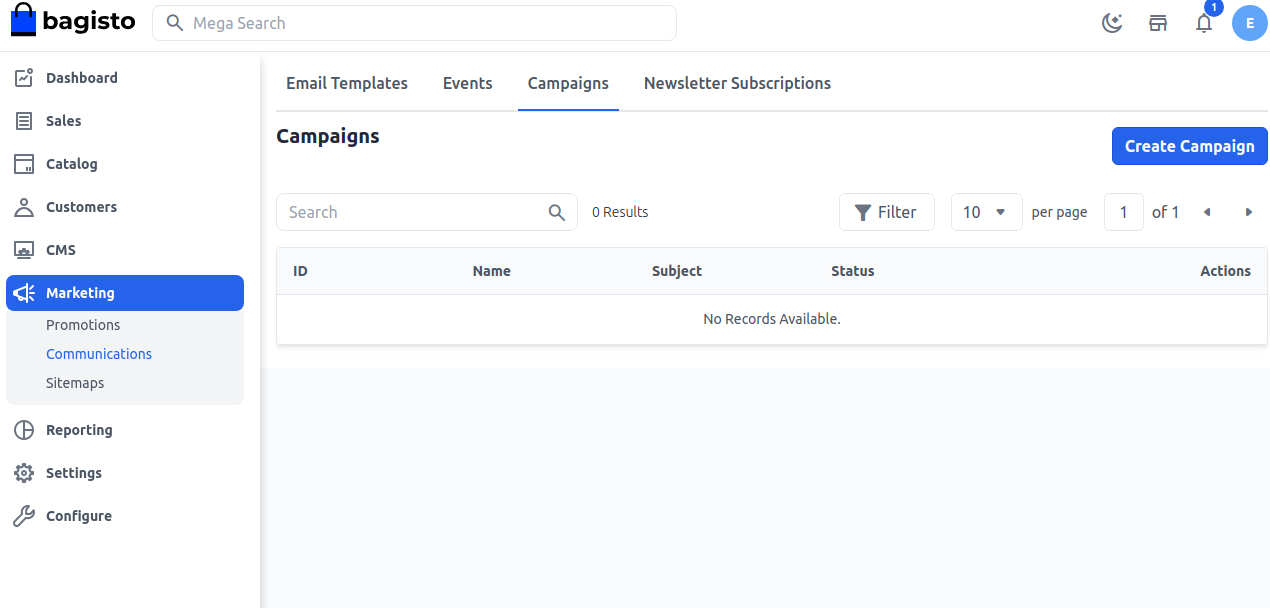Screen dimensions: 1270x608
Task: Expand the per page dropdown
Action: pyautogui.click(x=986, y=212)
